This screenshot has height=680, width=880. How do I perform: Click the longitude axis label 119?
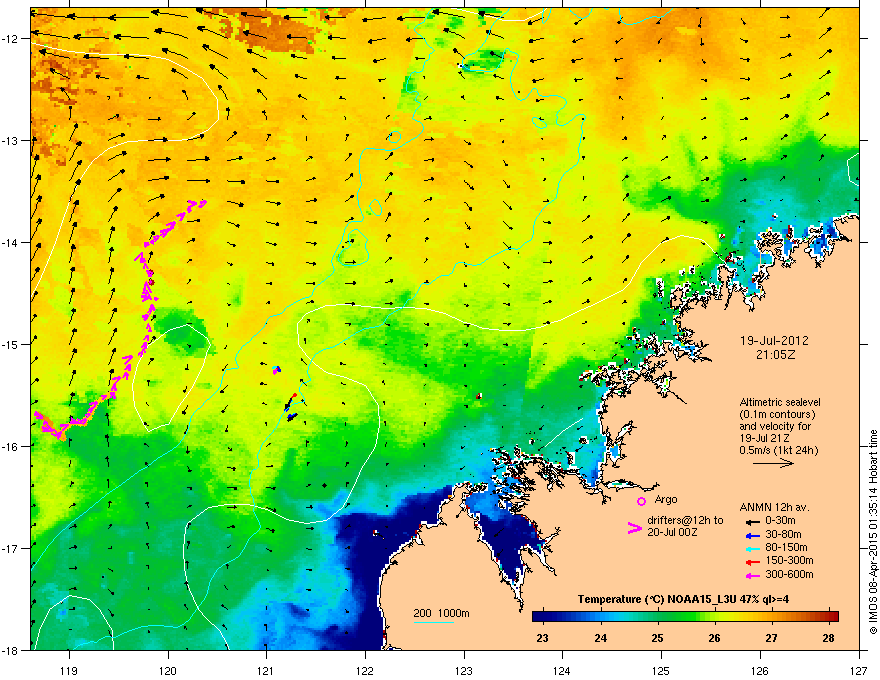coord(69,670)
